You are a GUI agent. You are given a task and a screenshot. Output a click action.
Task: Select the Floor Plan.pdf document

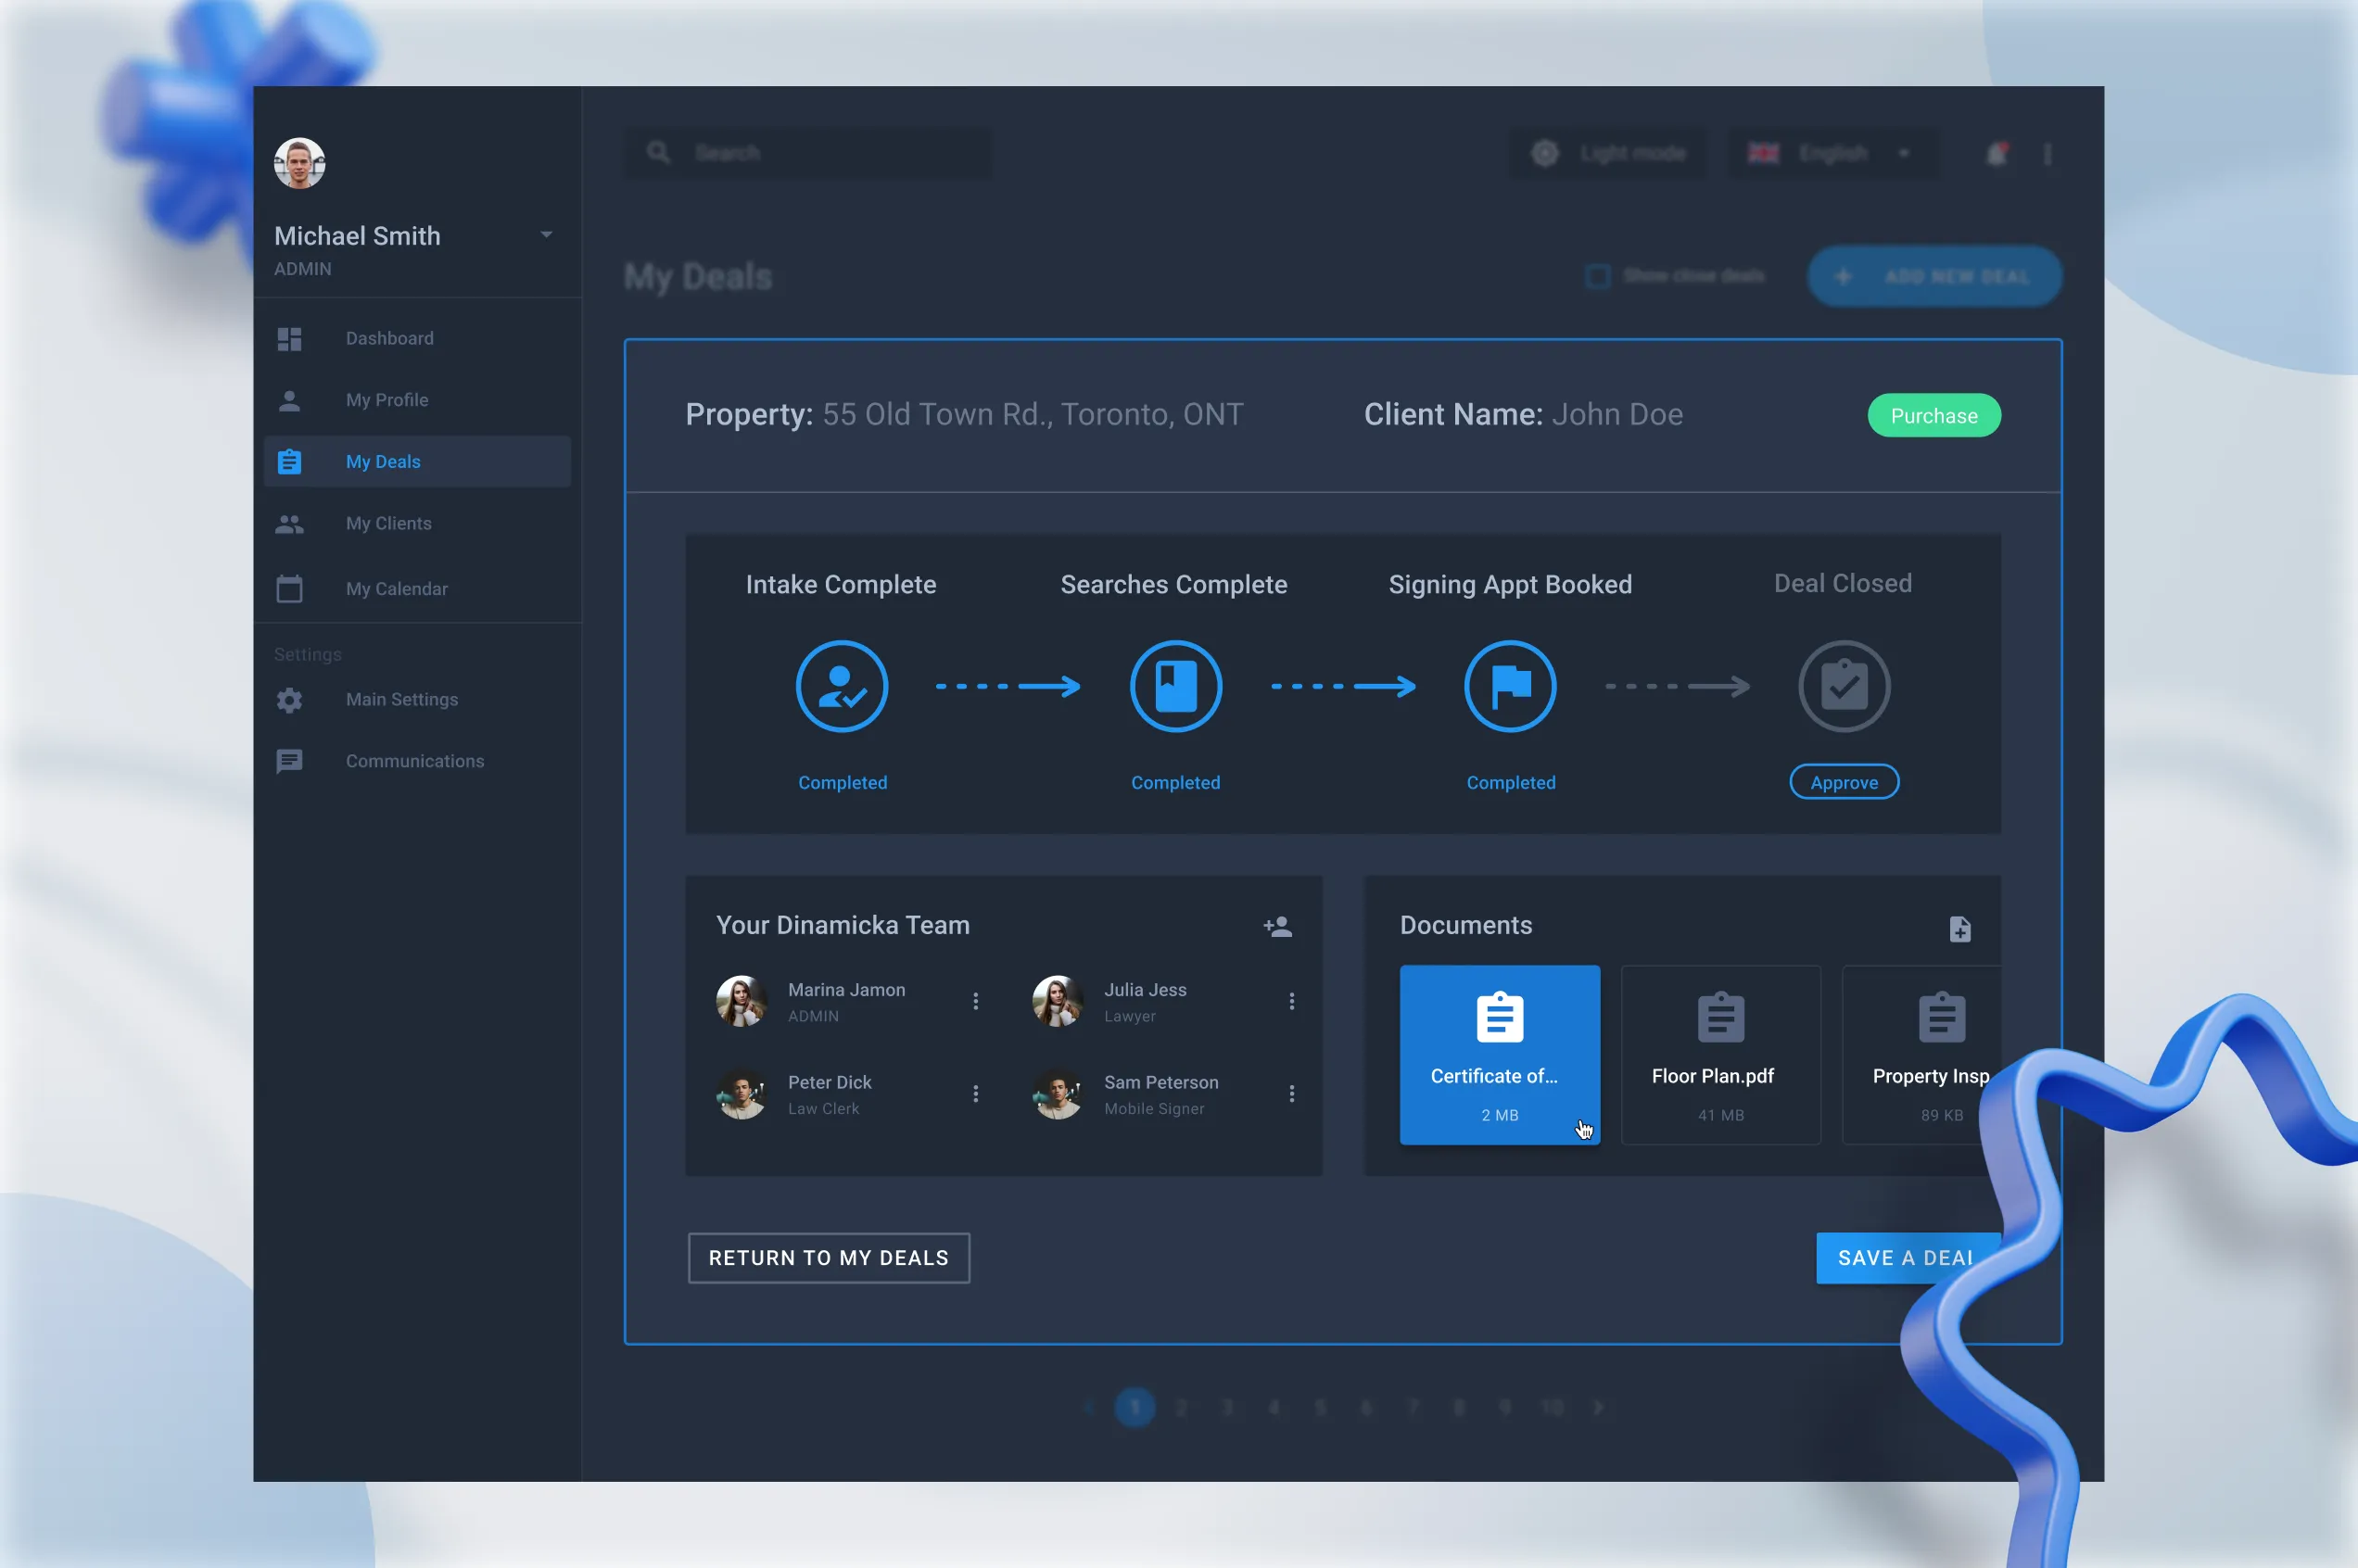click(x=1720, y=1055)
